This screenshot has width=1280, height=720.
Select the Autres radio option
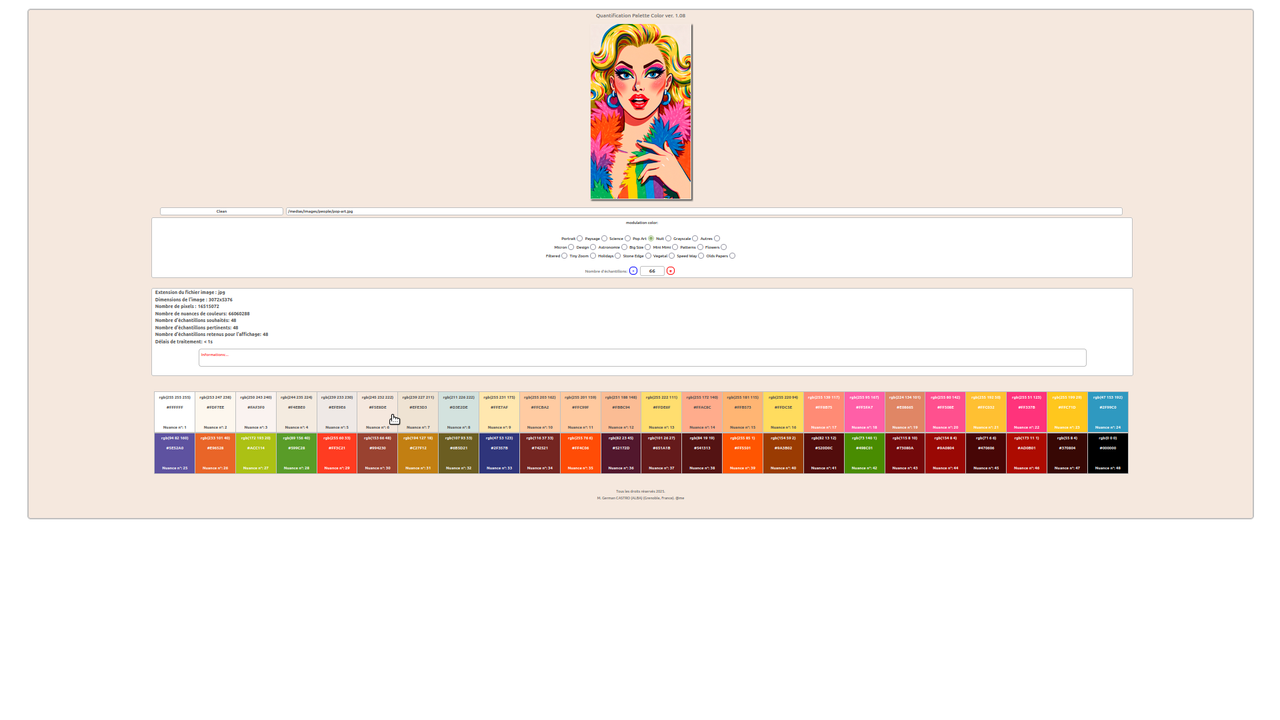[x=717, y=239]
